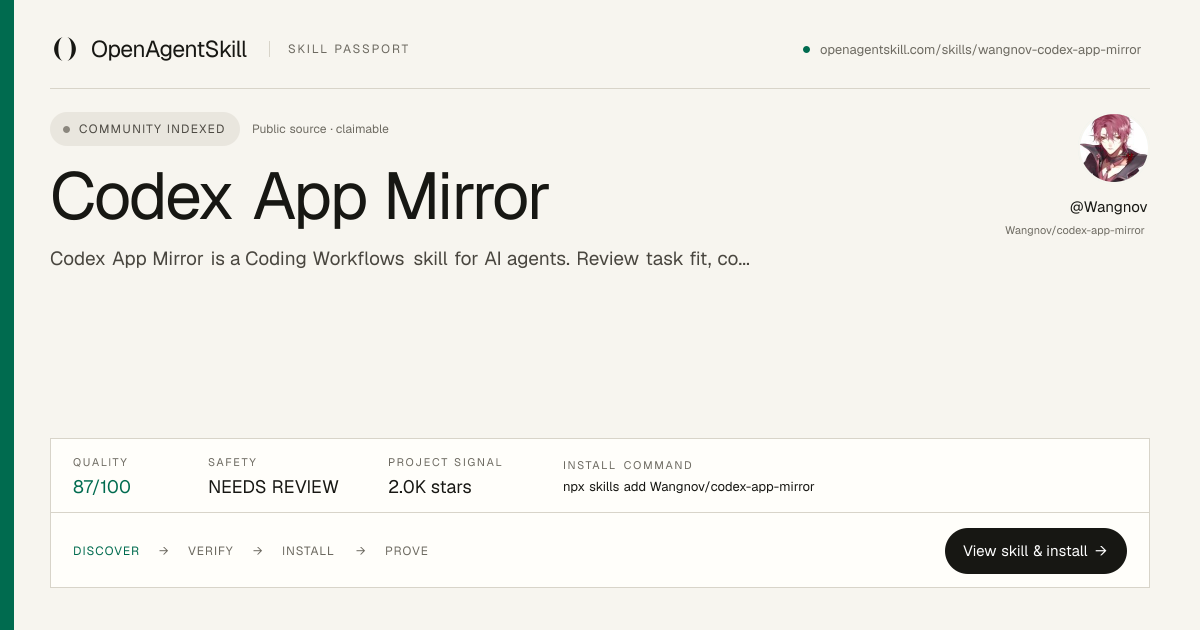Screen dimensions: 1200x630
Task: Click the SKILL PASSPORT label
Action: pos(348,49)
